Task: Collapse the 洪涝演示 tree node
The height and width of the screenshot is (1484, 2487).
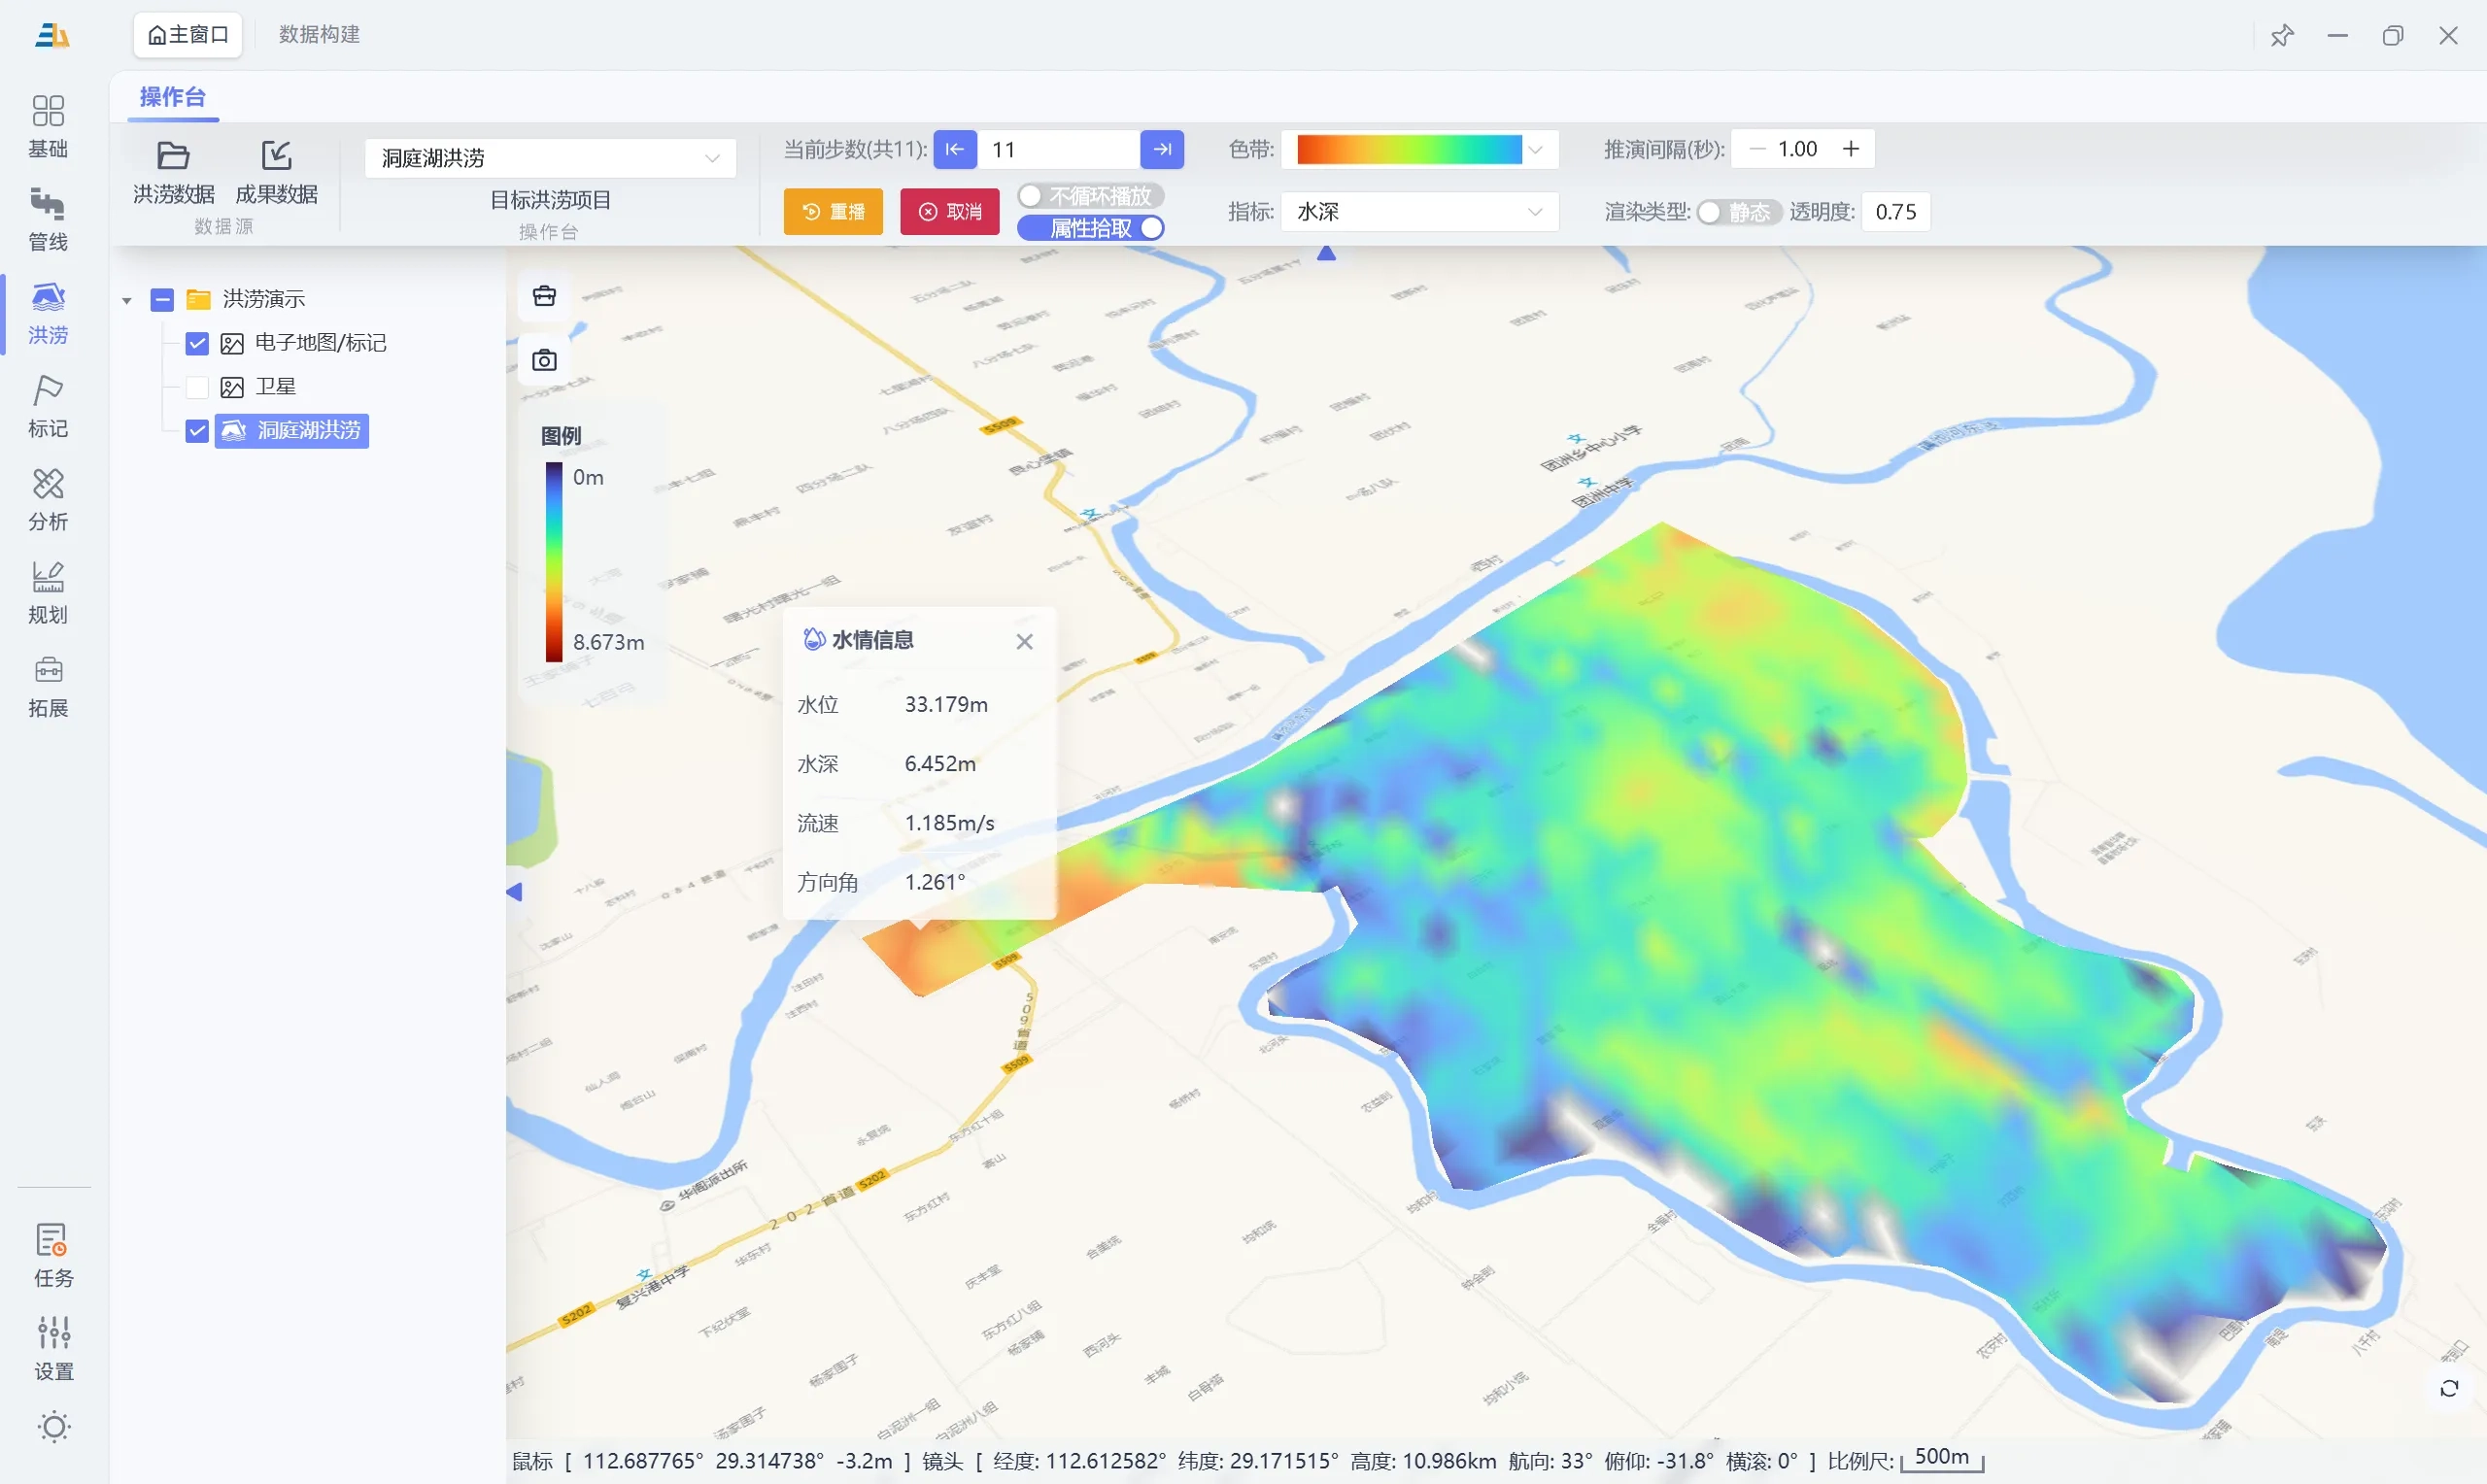Action: click(x=127, y=300)
